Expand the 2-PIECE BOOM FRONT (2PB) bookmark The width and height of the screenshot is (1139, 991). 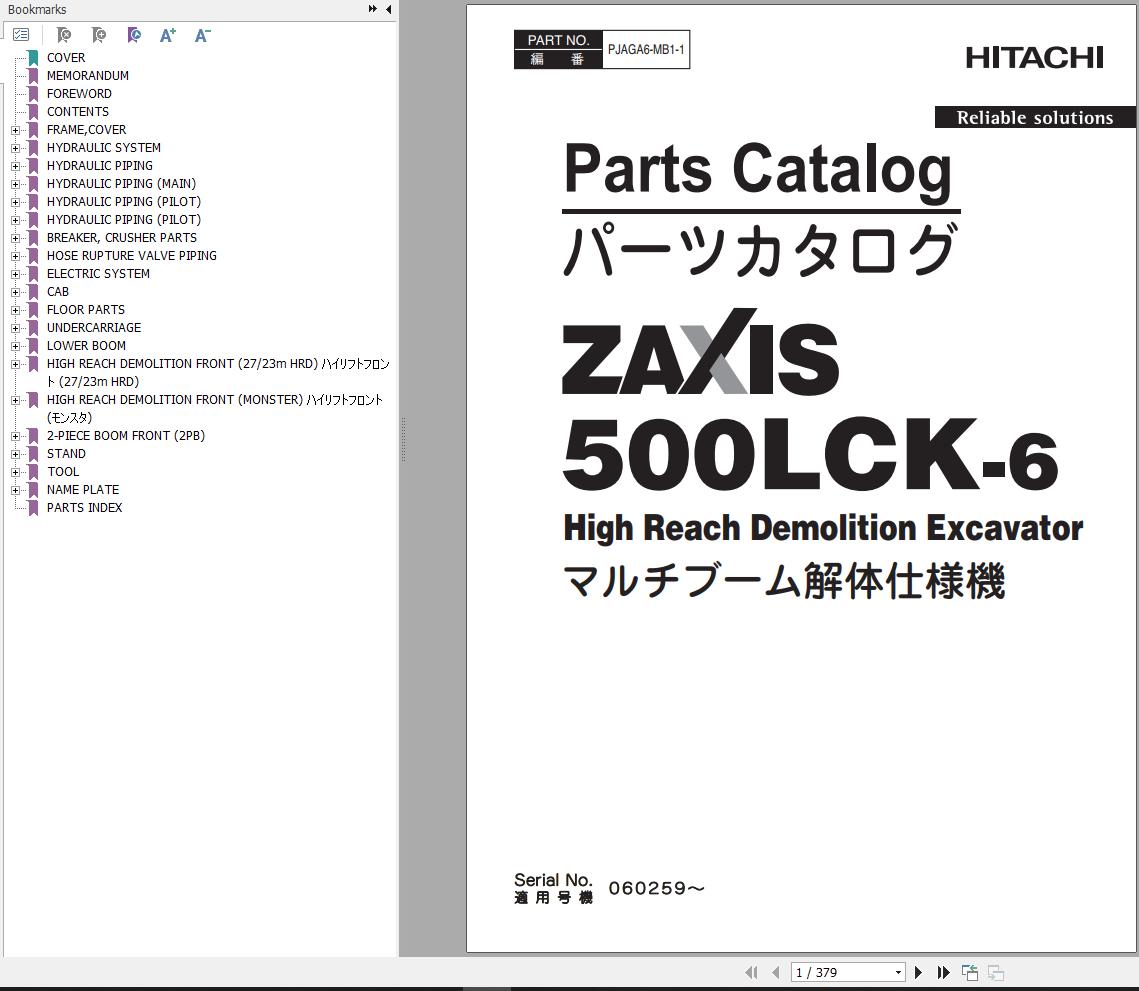click(15, 436)
